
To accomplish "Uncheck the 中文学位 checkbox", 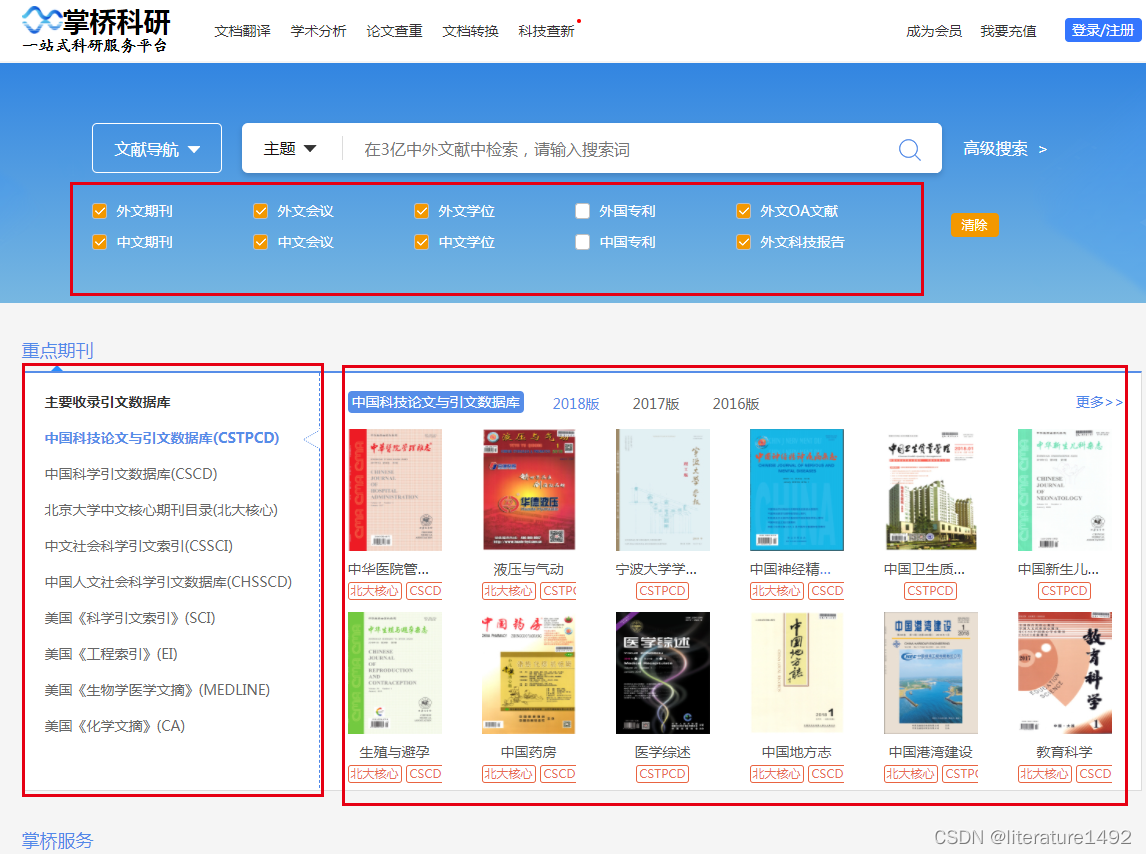I will click(422, 242).
